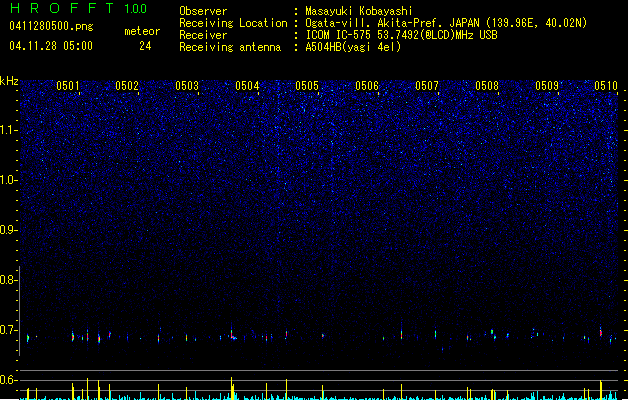Click the 0509 time marker
The height and width of the screenshot is (400, 629).
tap(547, 86)
